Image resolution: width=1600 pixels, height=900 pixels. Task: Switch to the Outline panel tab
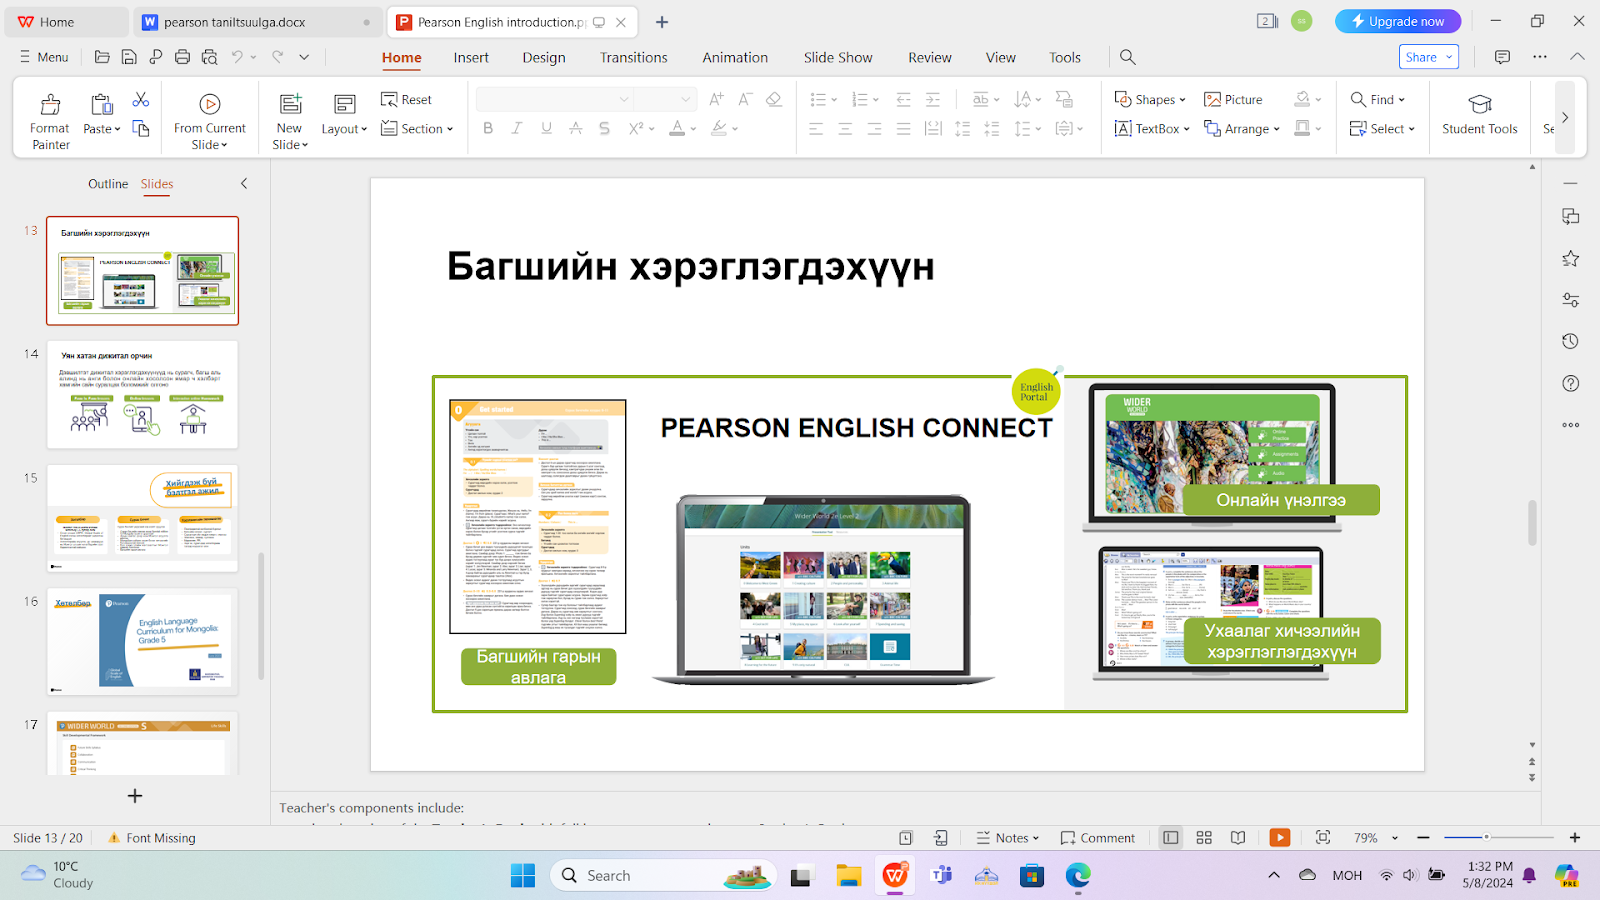pos(108,184)
